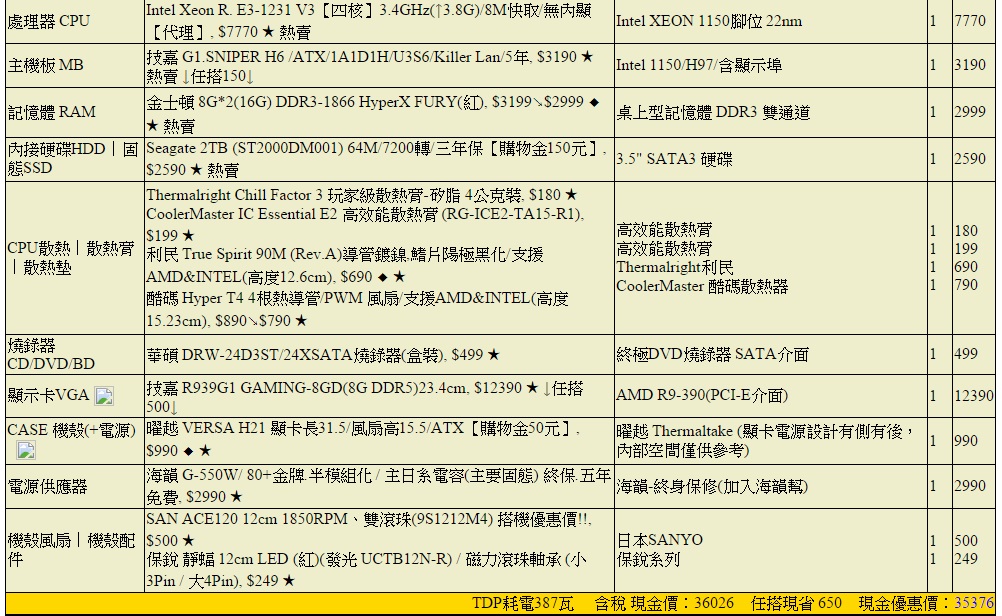The height and width of the screenshot is (616, 1002).
Task: Click the thermal paste price 199
Action: coord(966,249)
